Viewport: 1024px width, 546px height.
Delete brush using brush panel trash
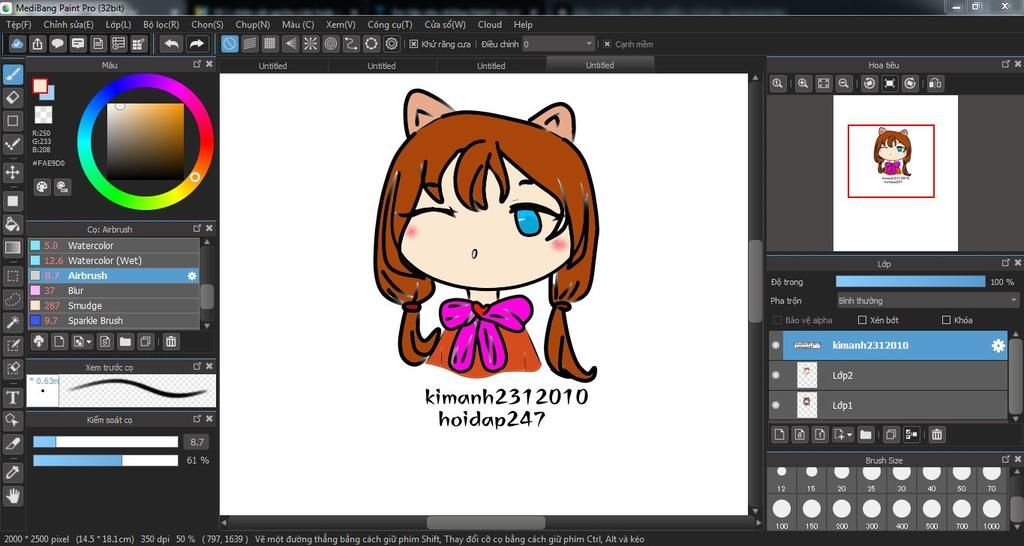pyautogui.click(x=170, y=341)
